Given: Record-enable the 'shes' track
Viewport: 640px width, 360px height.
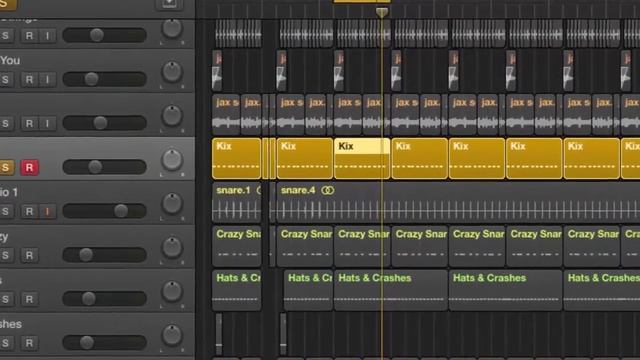Looking at the screenshot, I should pos(29,343).
